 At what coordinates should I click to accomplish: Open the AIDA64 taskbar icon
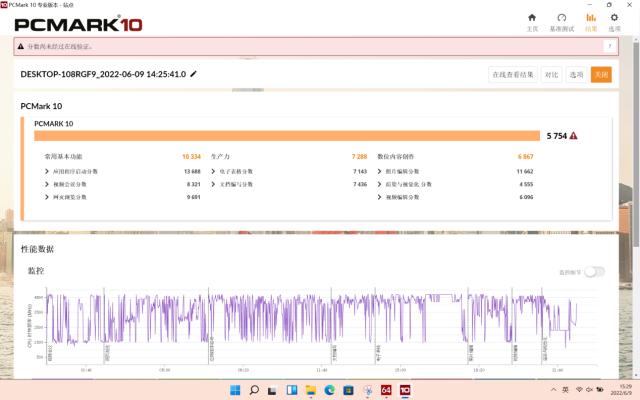[386, 390]
